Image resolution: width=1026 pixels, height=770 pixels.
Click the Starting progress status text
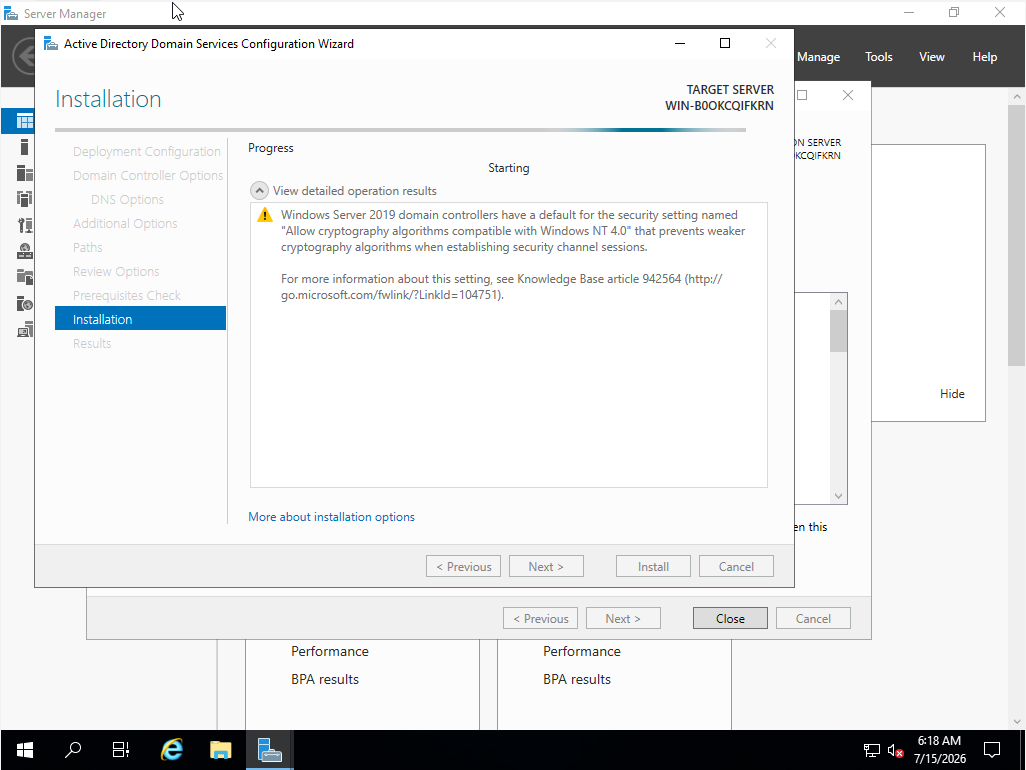pos(508,168)
